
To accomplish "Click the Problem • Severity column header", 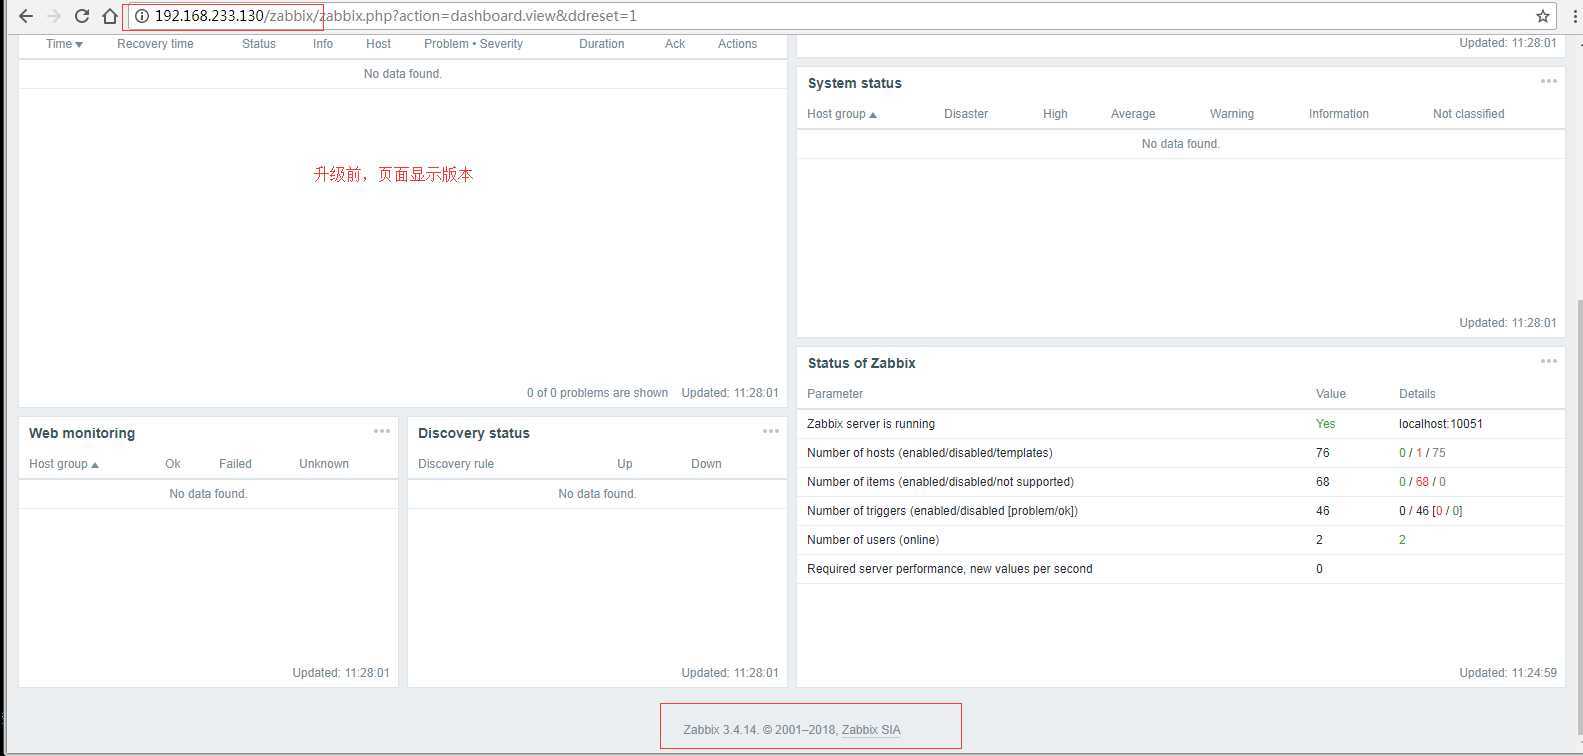I will (x=473, y=44).
